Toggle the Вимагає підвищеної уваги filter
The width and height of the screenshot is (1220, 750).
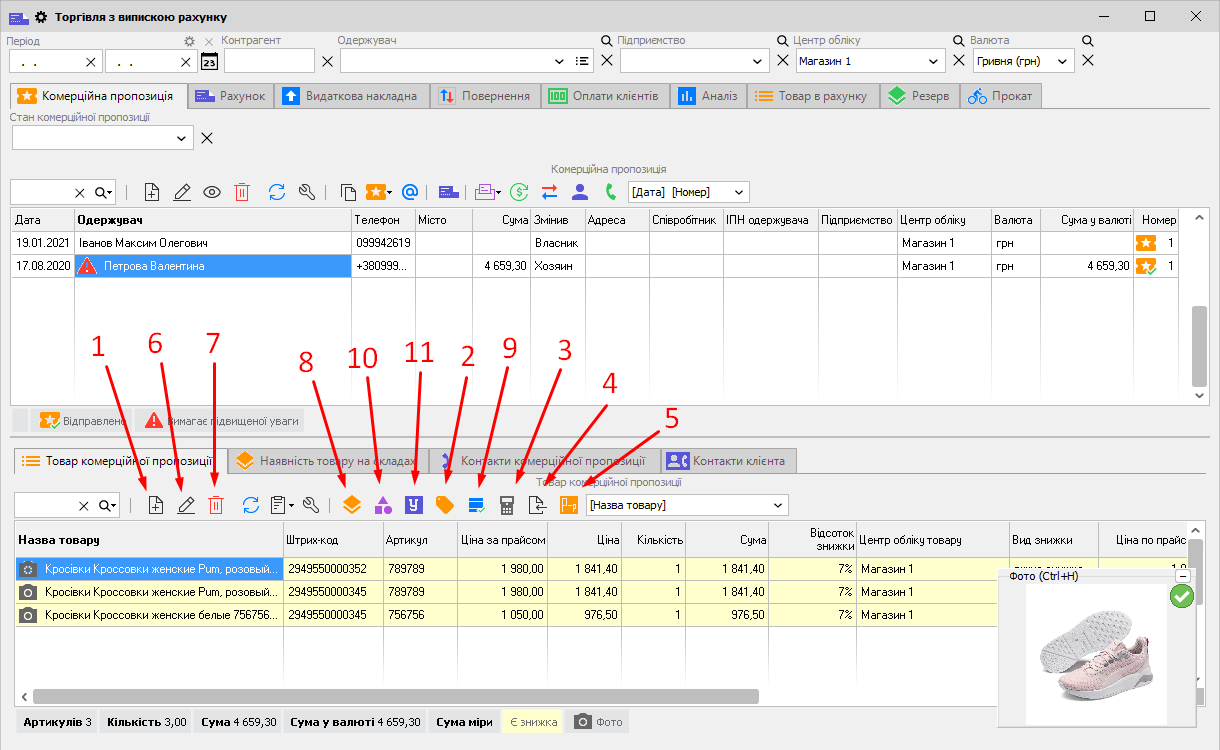coord(219,421)
